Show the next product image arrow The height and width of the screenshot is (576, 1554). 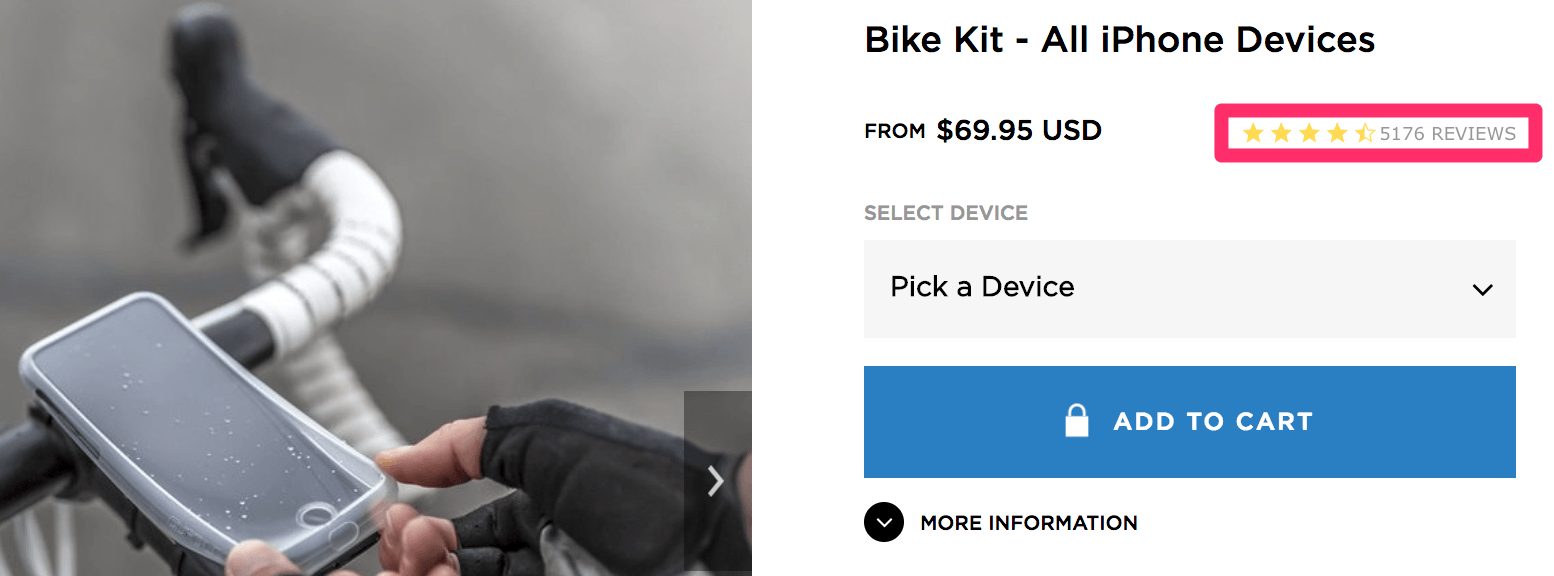(x=716, y=482)
